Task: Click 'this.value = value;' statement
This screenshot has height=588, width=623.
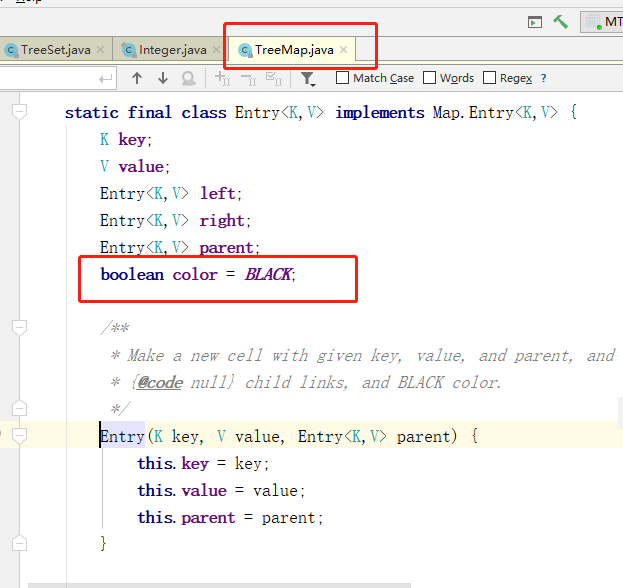Action: [x=221, y=491]
